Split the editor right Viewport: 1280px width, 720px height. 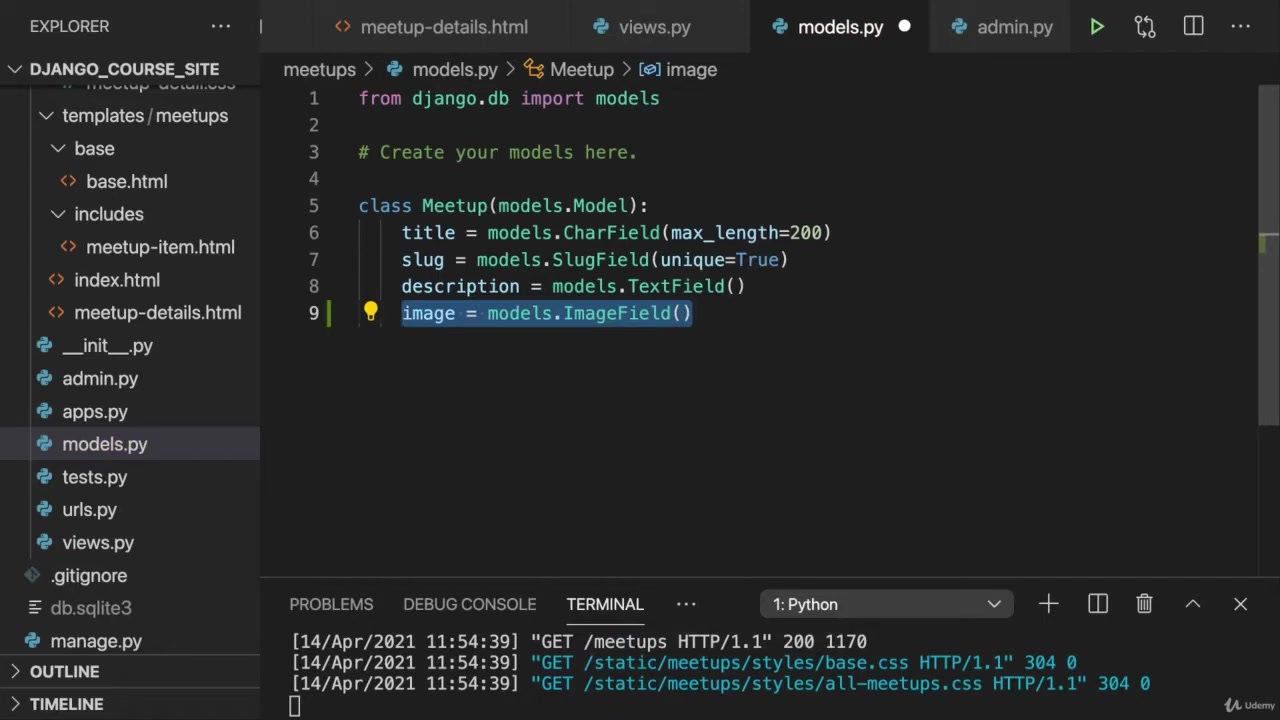click(x=1193, y=27)
